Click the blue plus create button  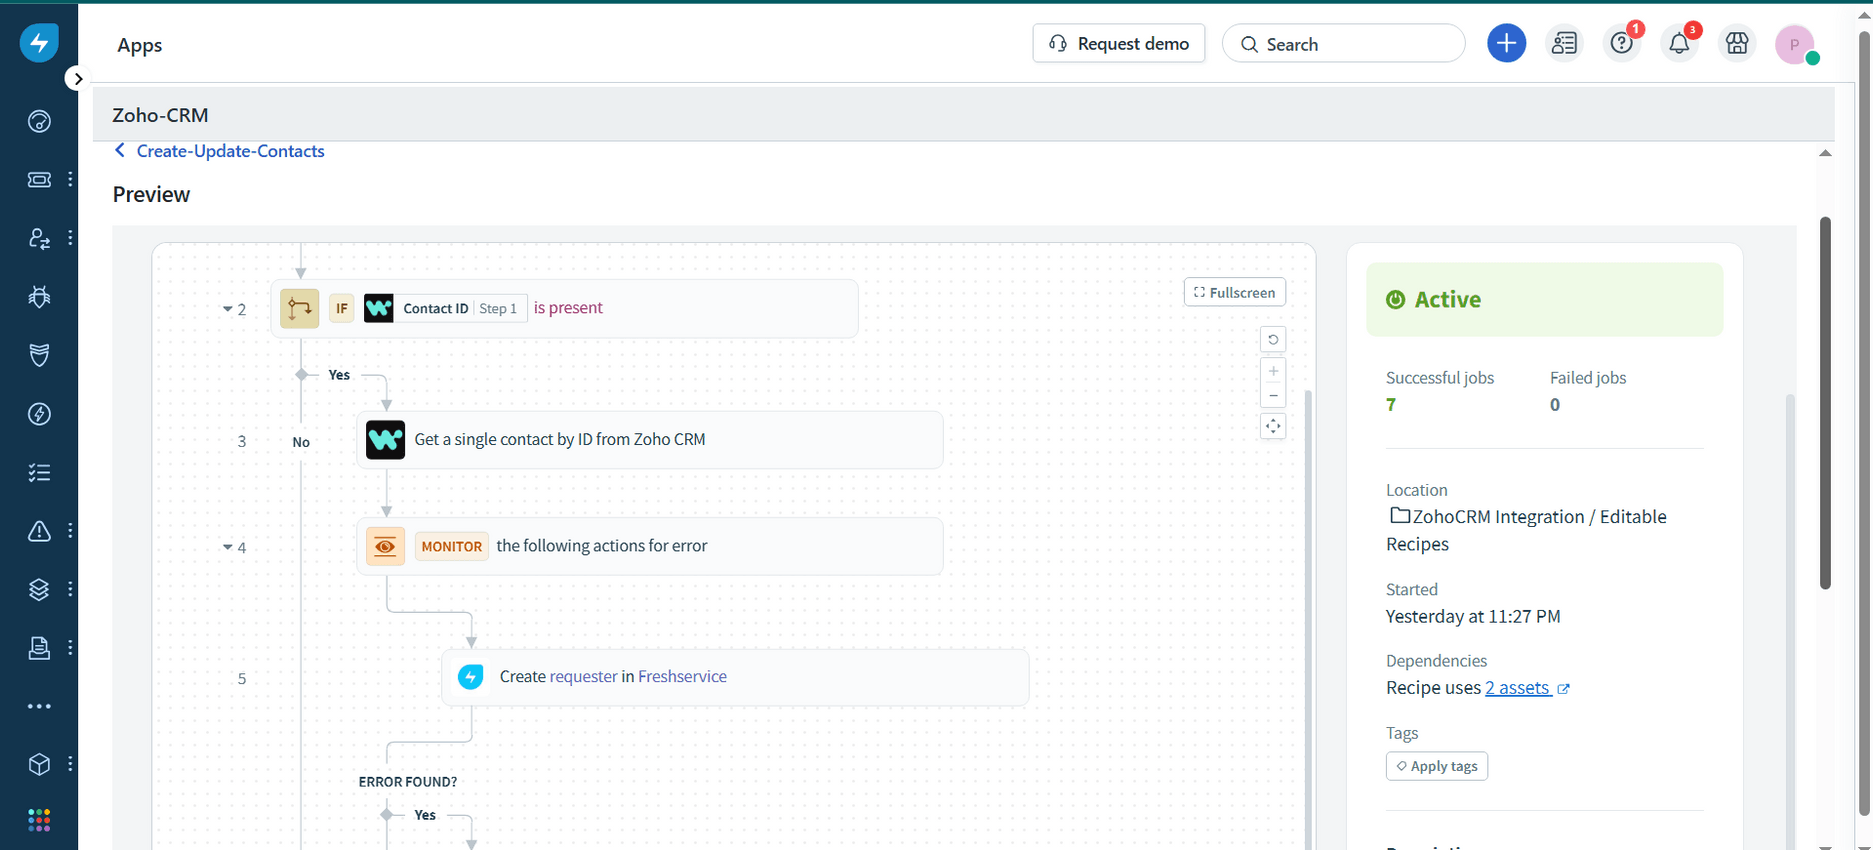point(1506,43)
